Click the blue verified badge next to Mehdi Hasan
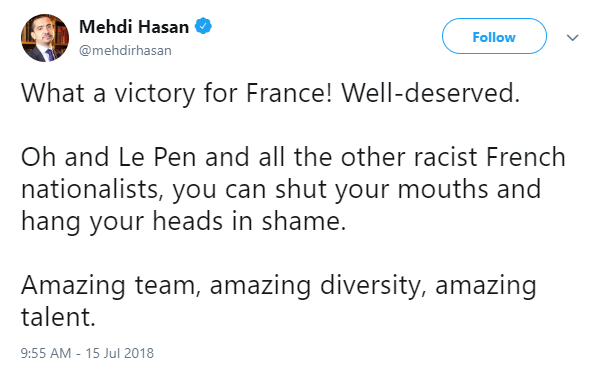The image size is (595, 372). 203,26
